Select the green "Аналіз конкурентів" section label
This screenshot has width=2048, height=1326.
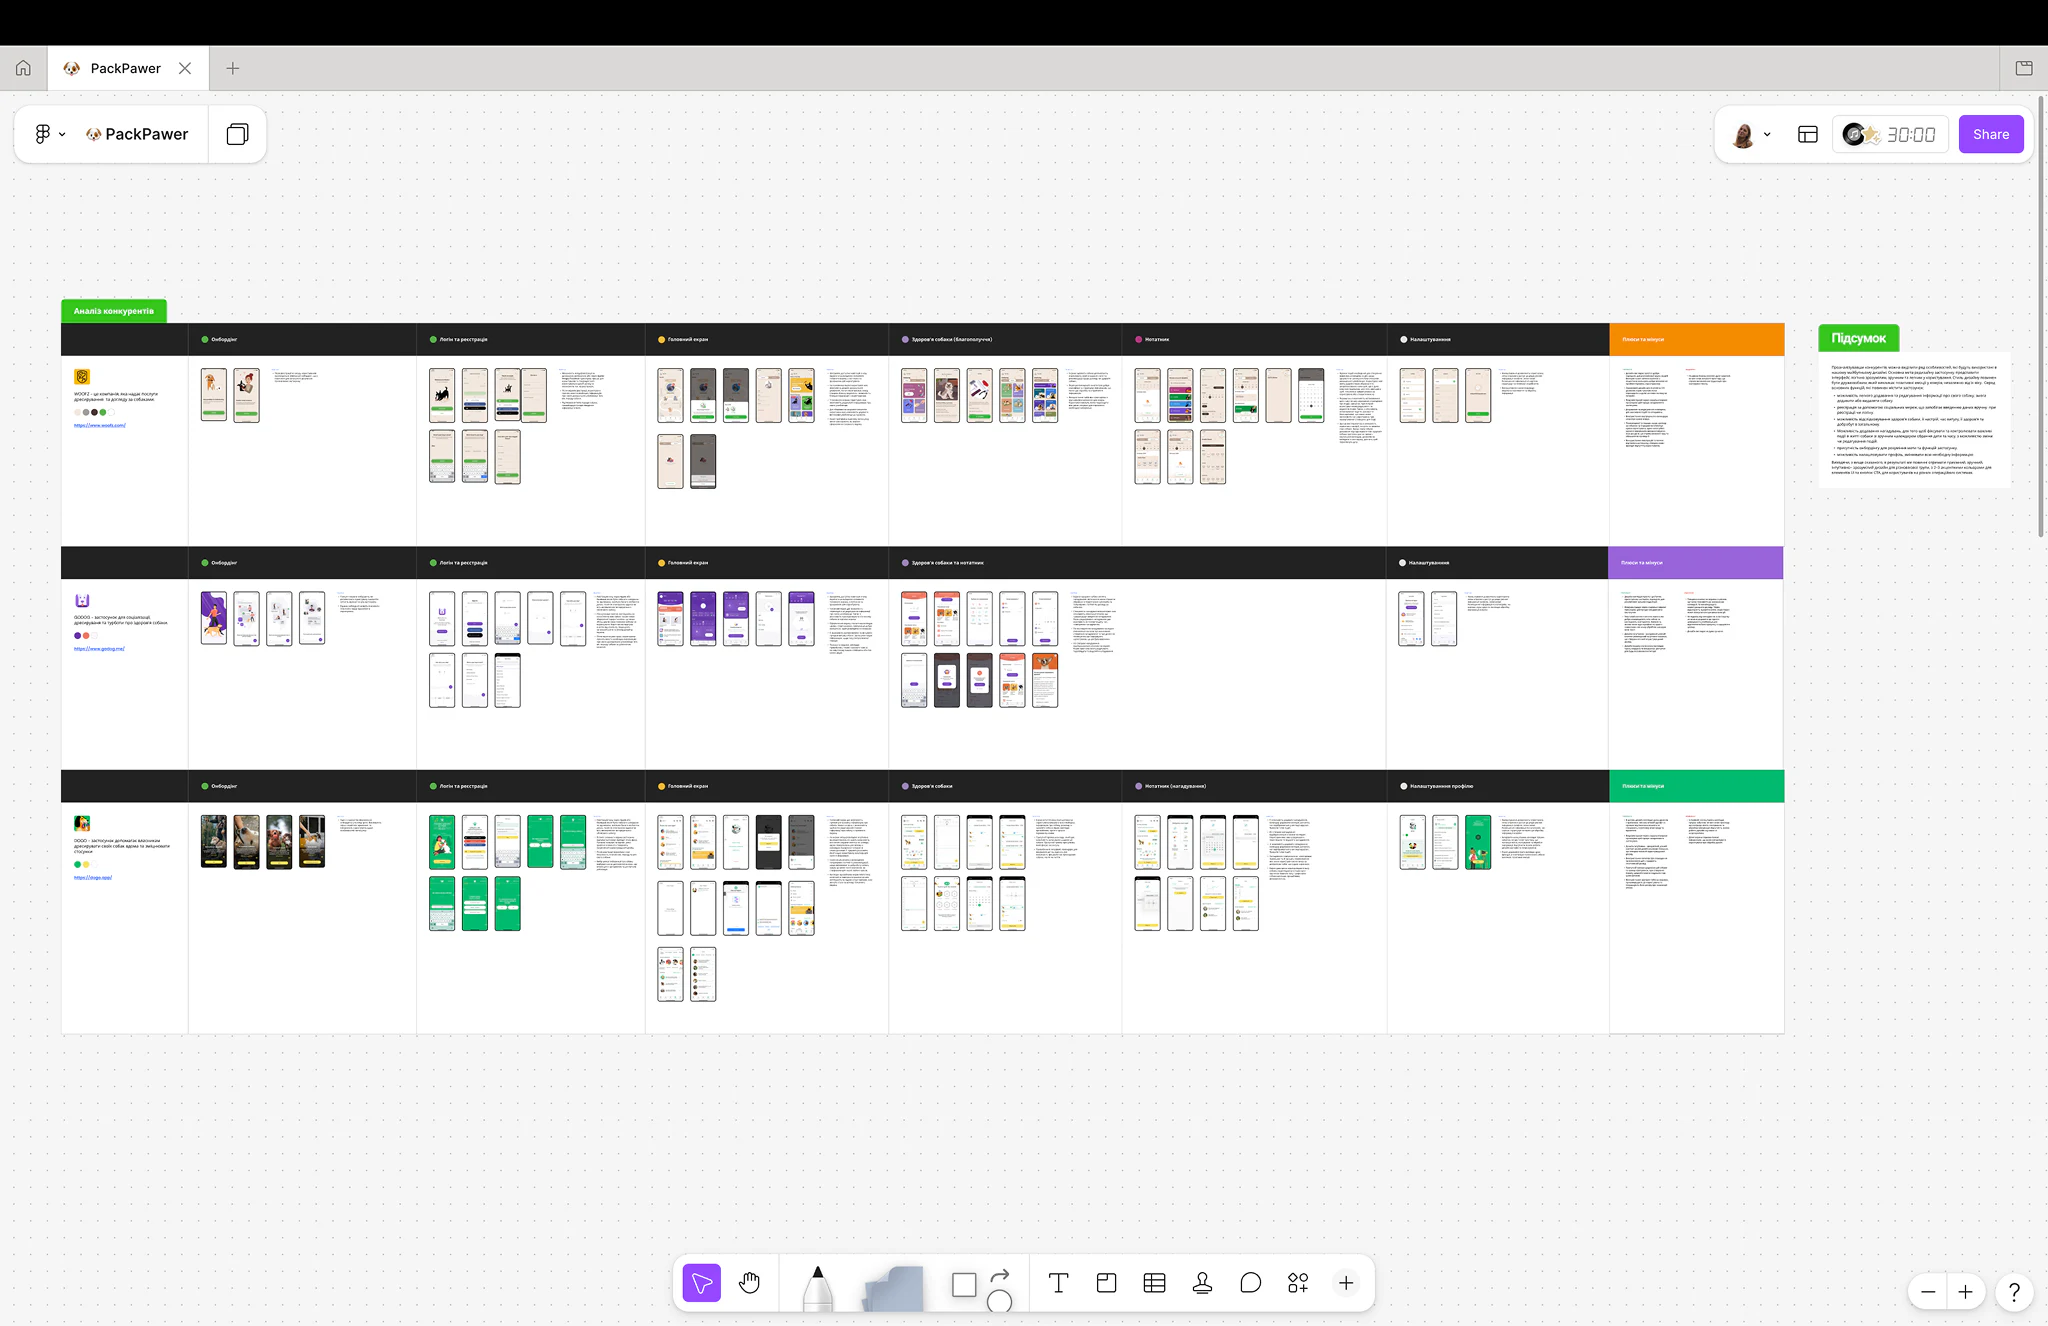[114, 311]
